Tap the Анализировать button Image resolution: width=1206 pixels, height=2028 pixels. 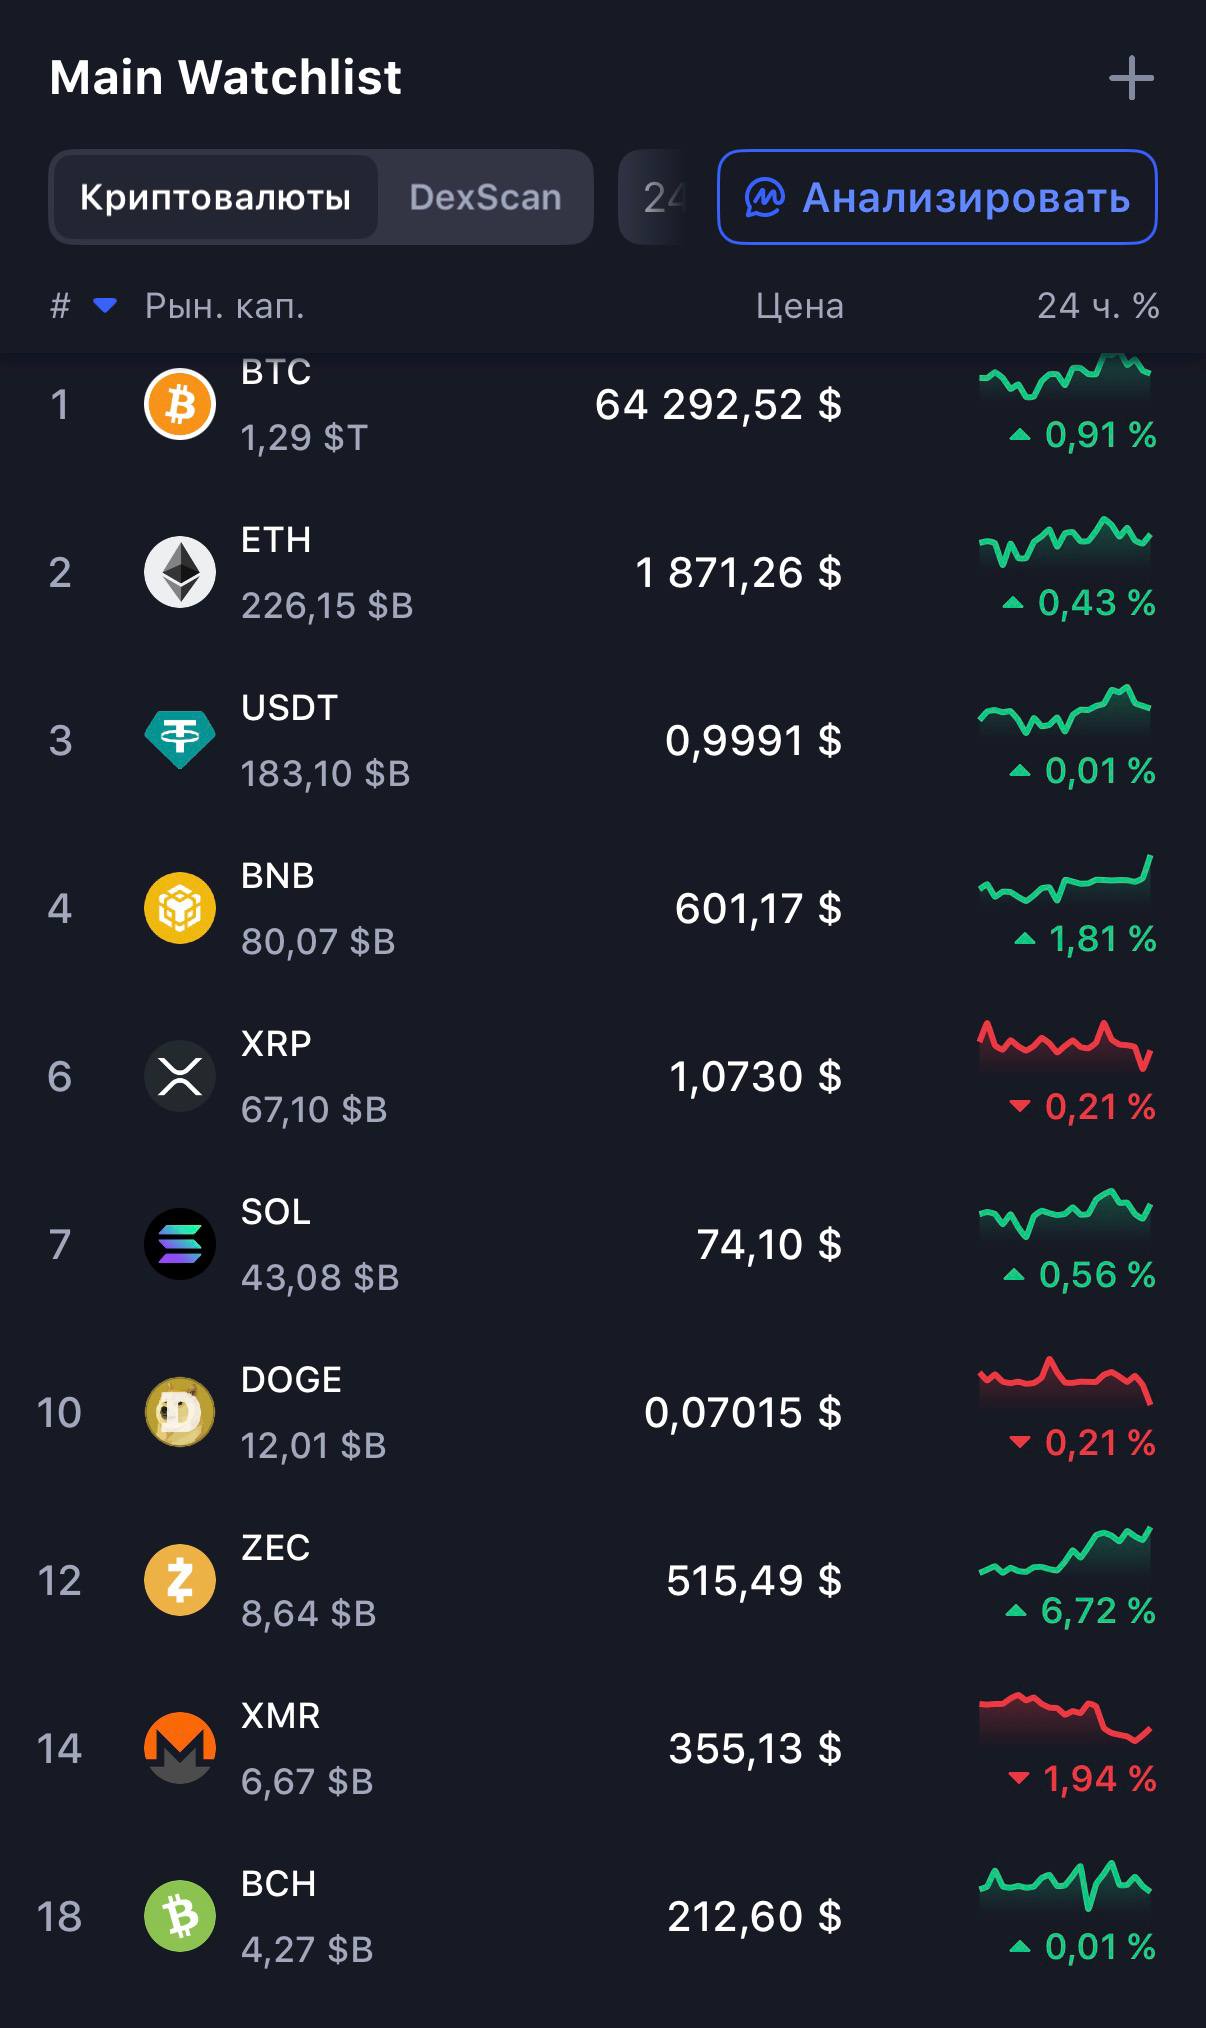(x=937, y=197)
